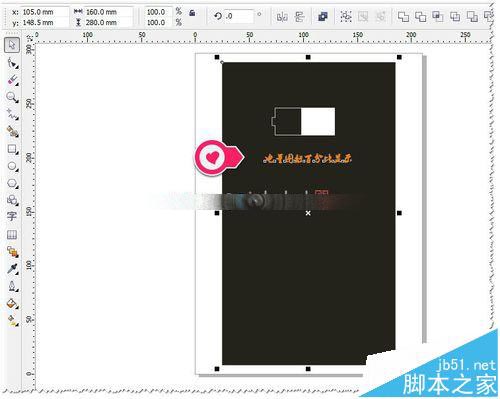Click the orange Chinese text on canvas
This screenshot has height=399, width=500.
[307, 159]
